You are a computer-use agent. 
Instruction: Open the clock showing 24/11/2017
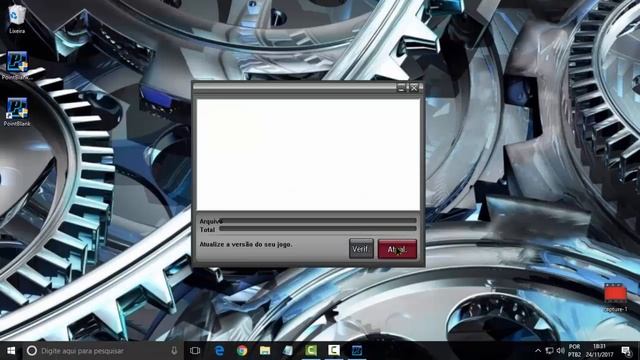[x=599, y=351]
